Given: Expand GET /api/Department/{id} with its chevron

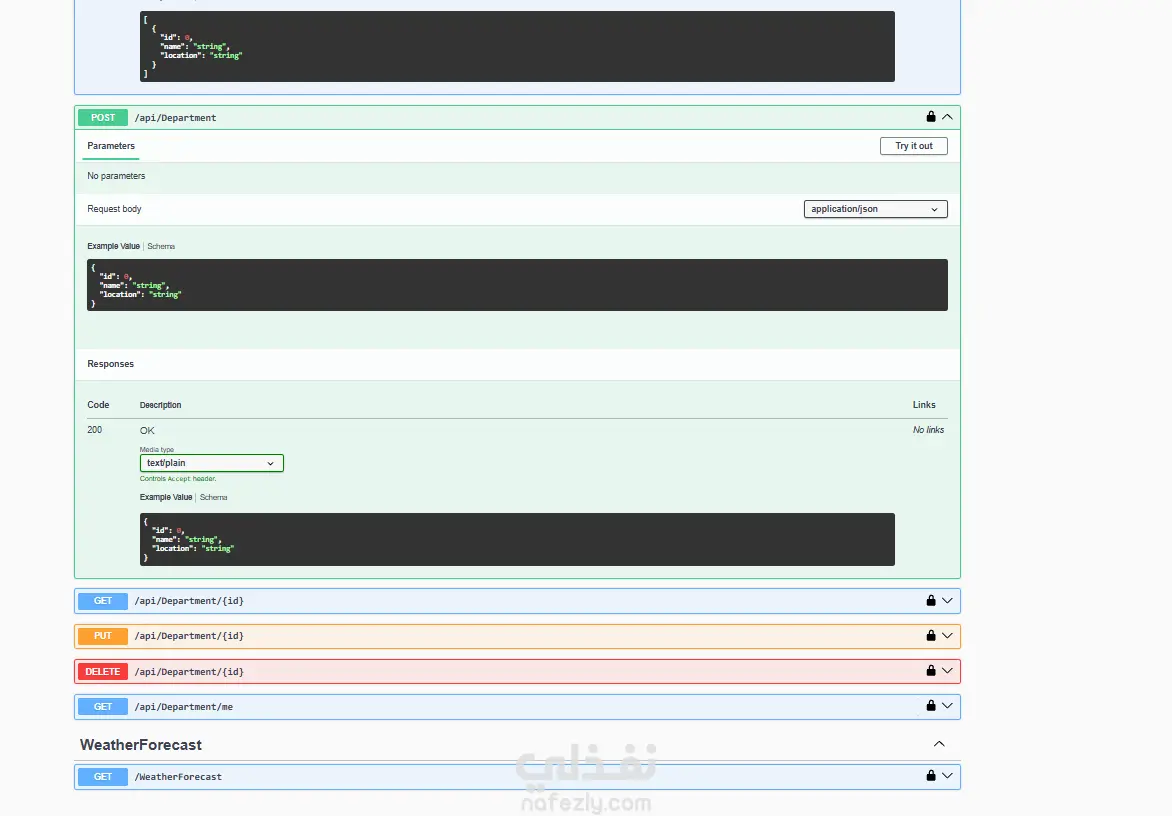Looking at the screenshot, I should click(947, 600).
